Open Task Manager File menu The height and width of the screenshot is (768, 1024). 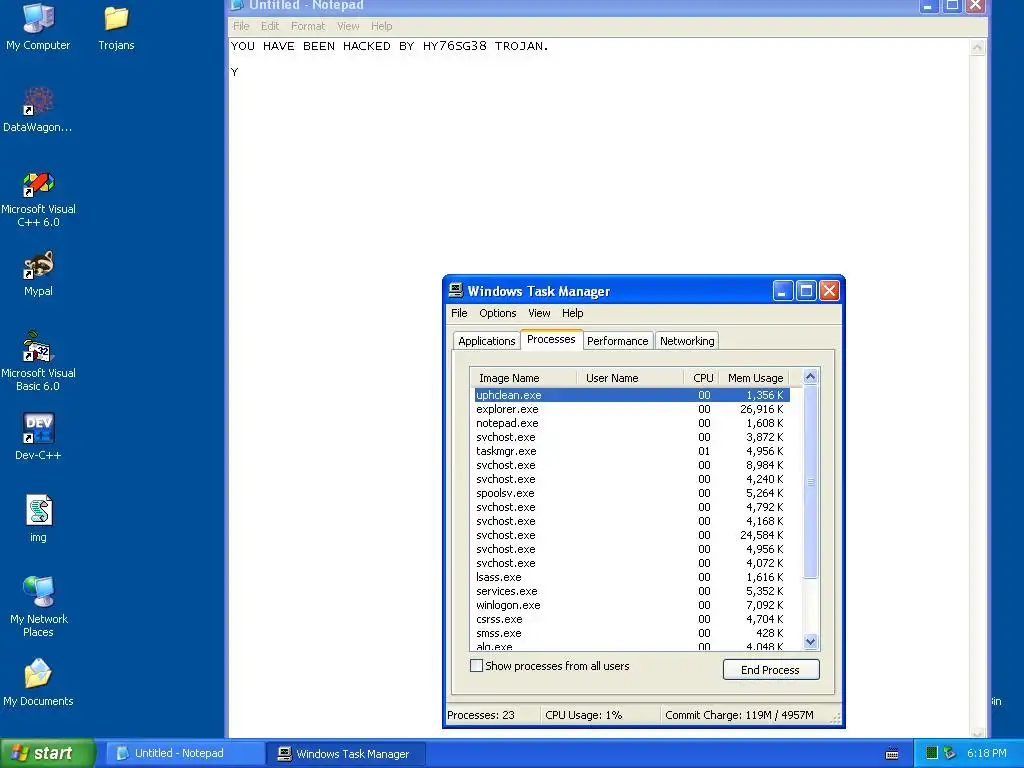click(459, 313)
